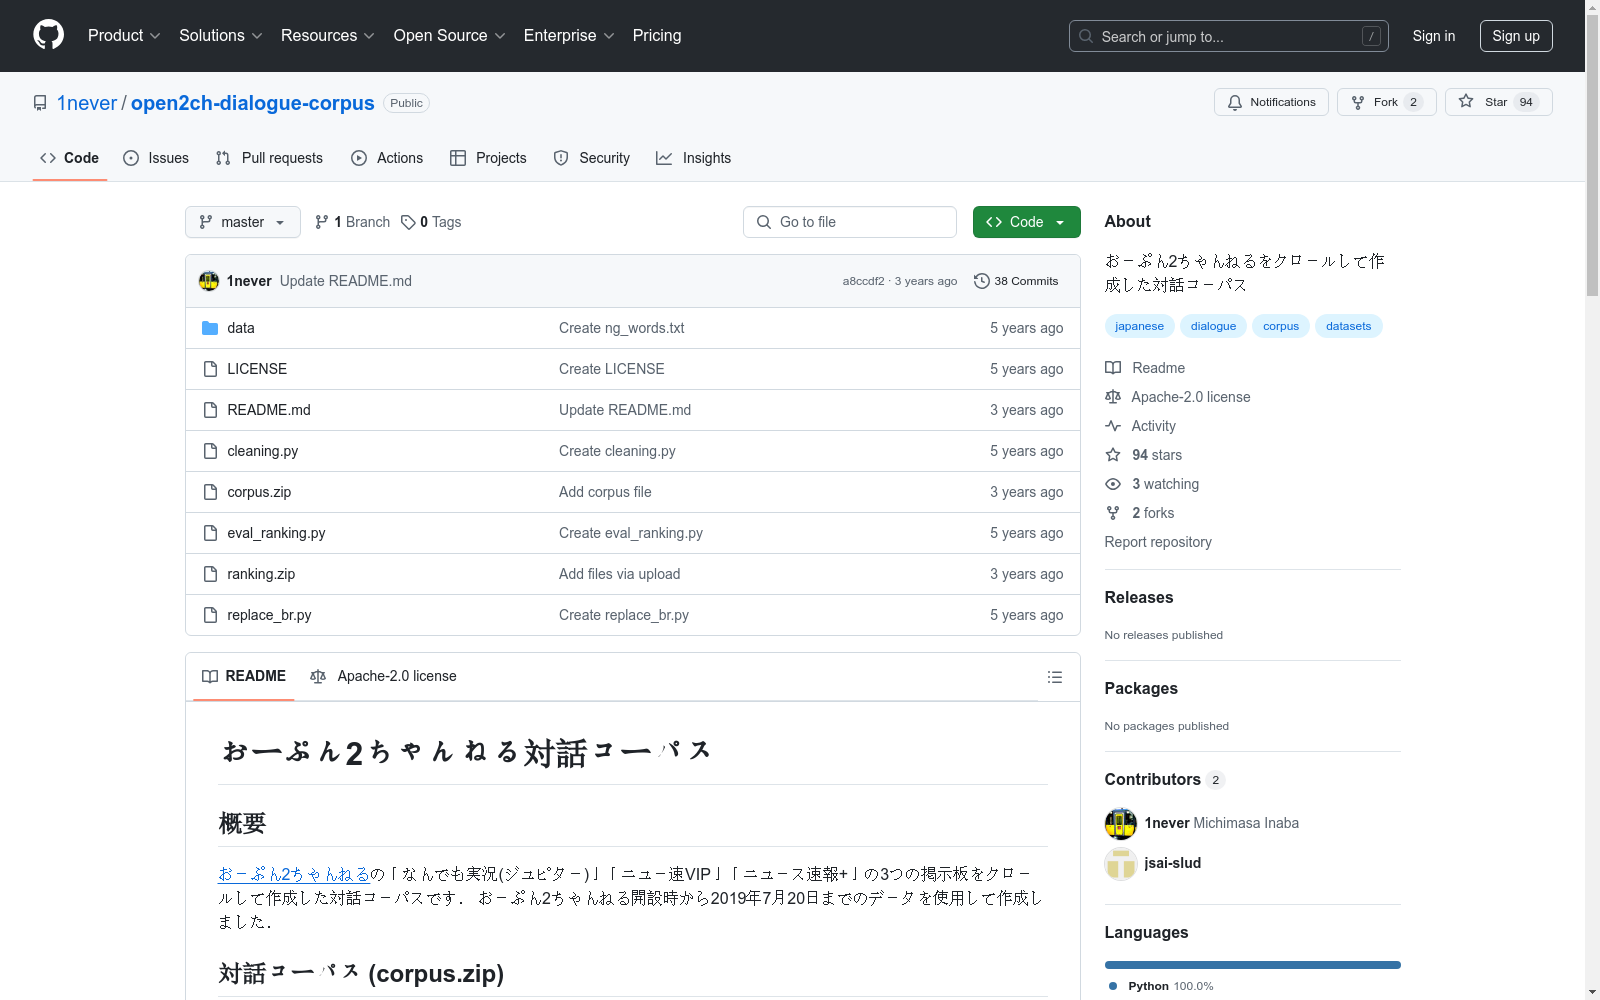Expand the Resources menu

pyautogui.click(x=328, y=36)
